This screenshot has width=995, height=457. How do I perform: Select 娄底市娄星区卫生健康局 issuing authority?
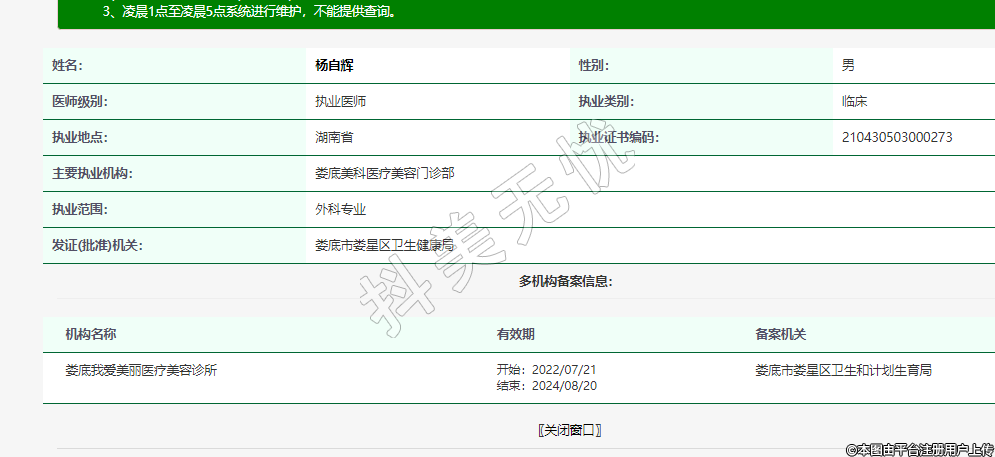[x=385, y=245]
